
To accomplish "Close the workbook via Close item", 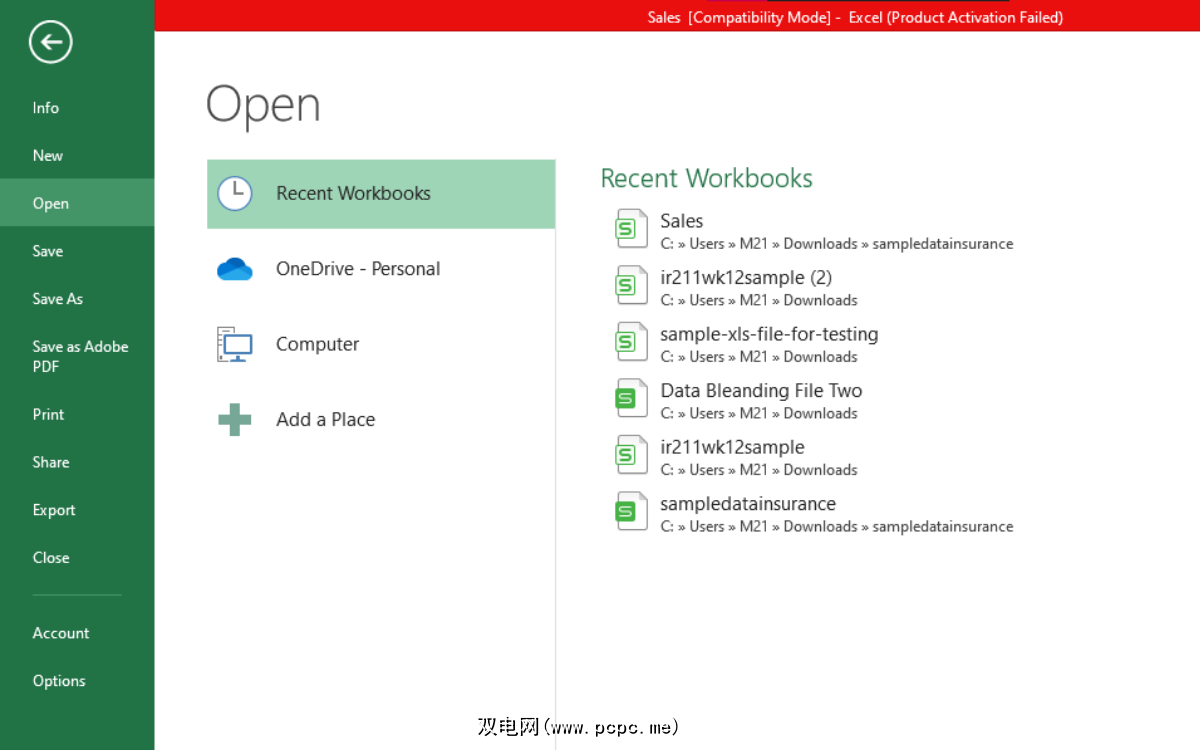I will pos(77,558).
